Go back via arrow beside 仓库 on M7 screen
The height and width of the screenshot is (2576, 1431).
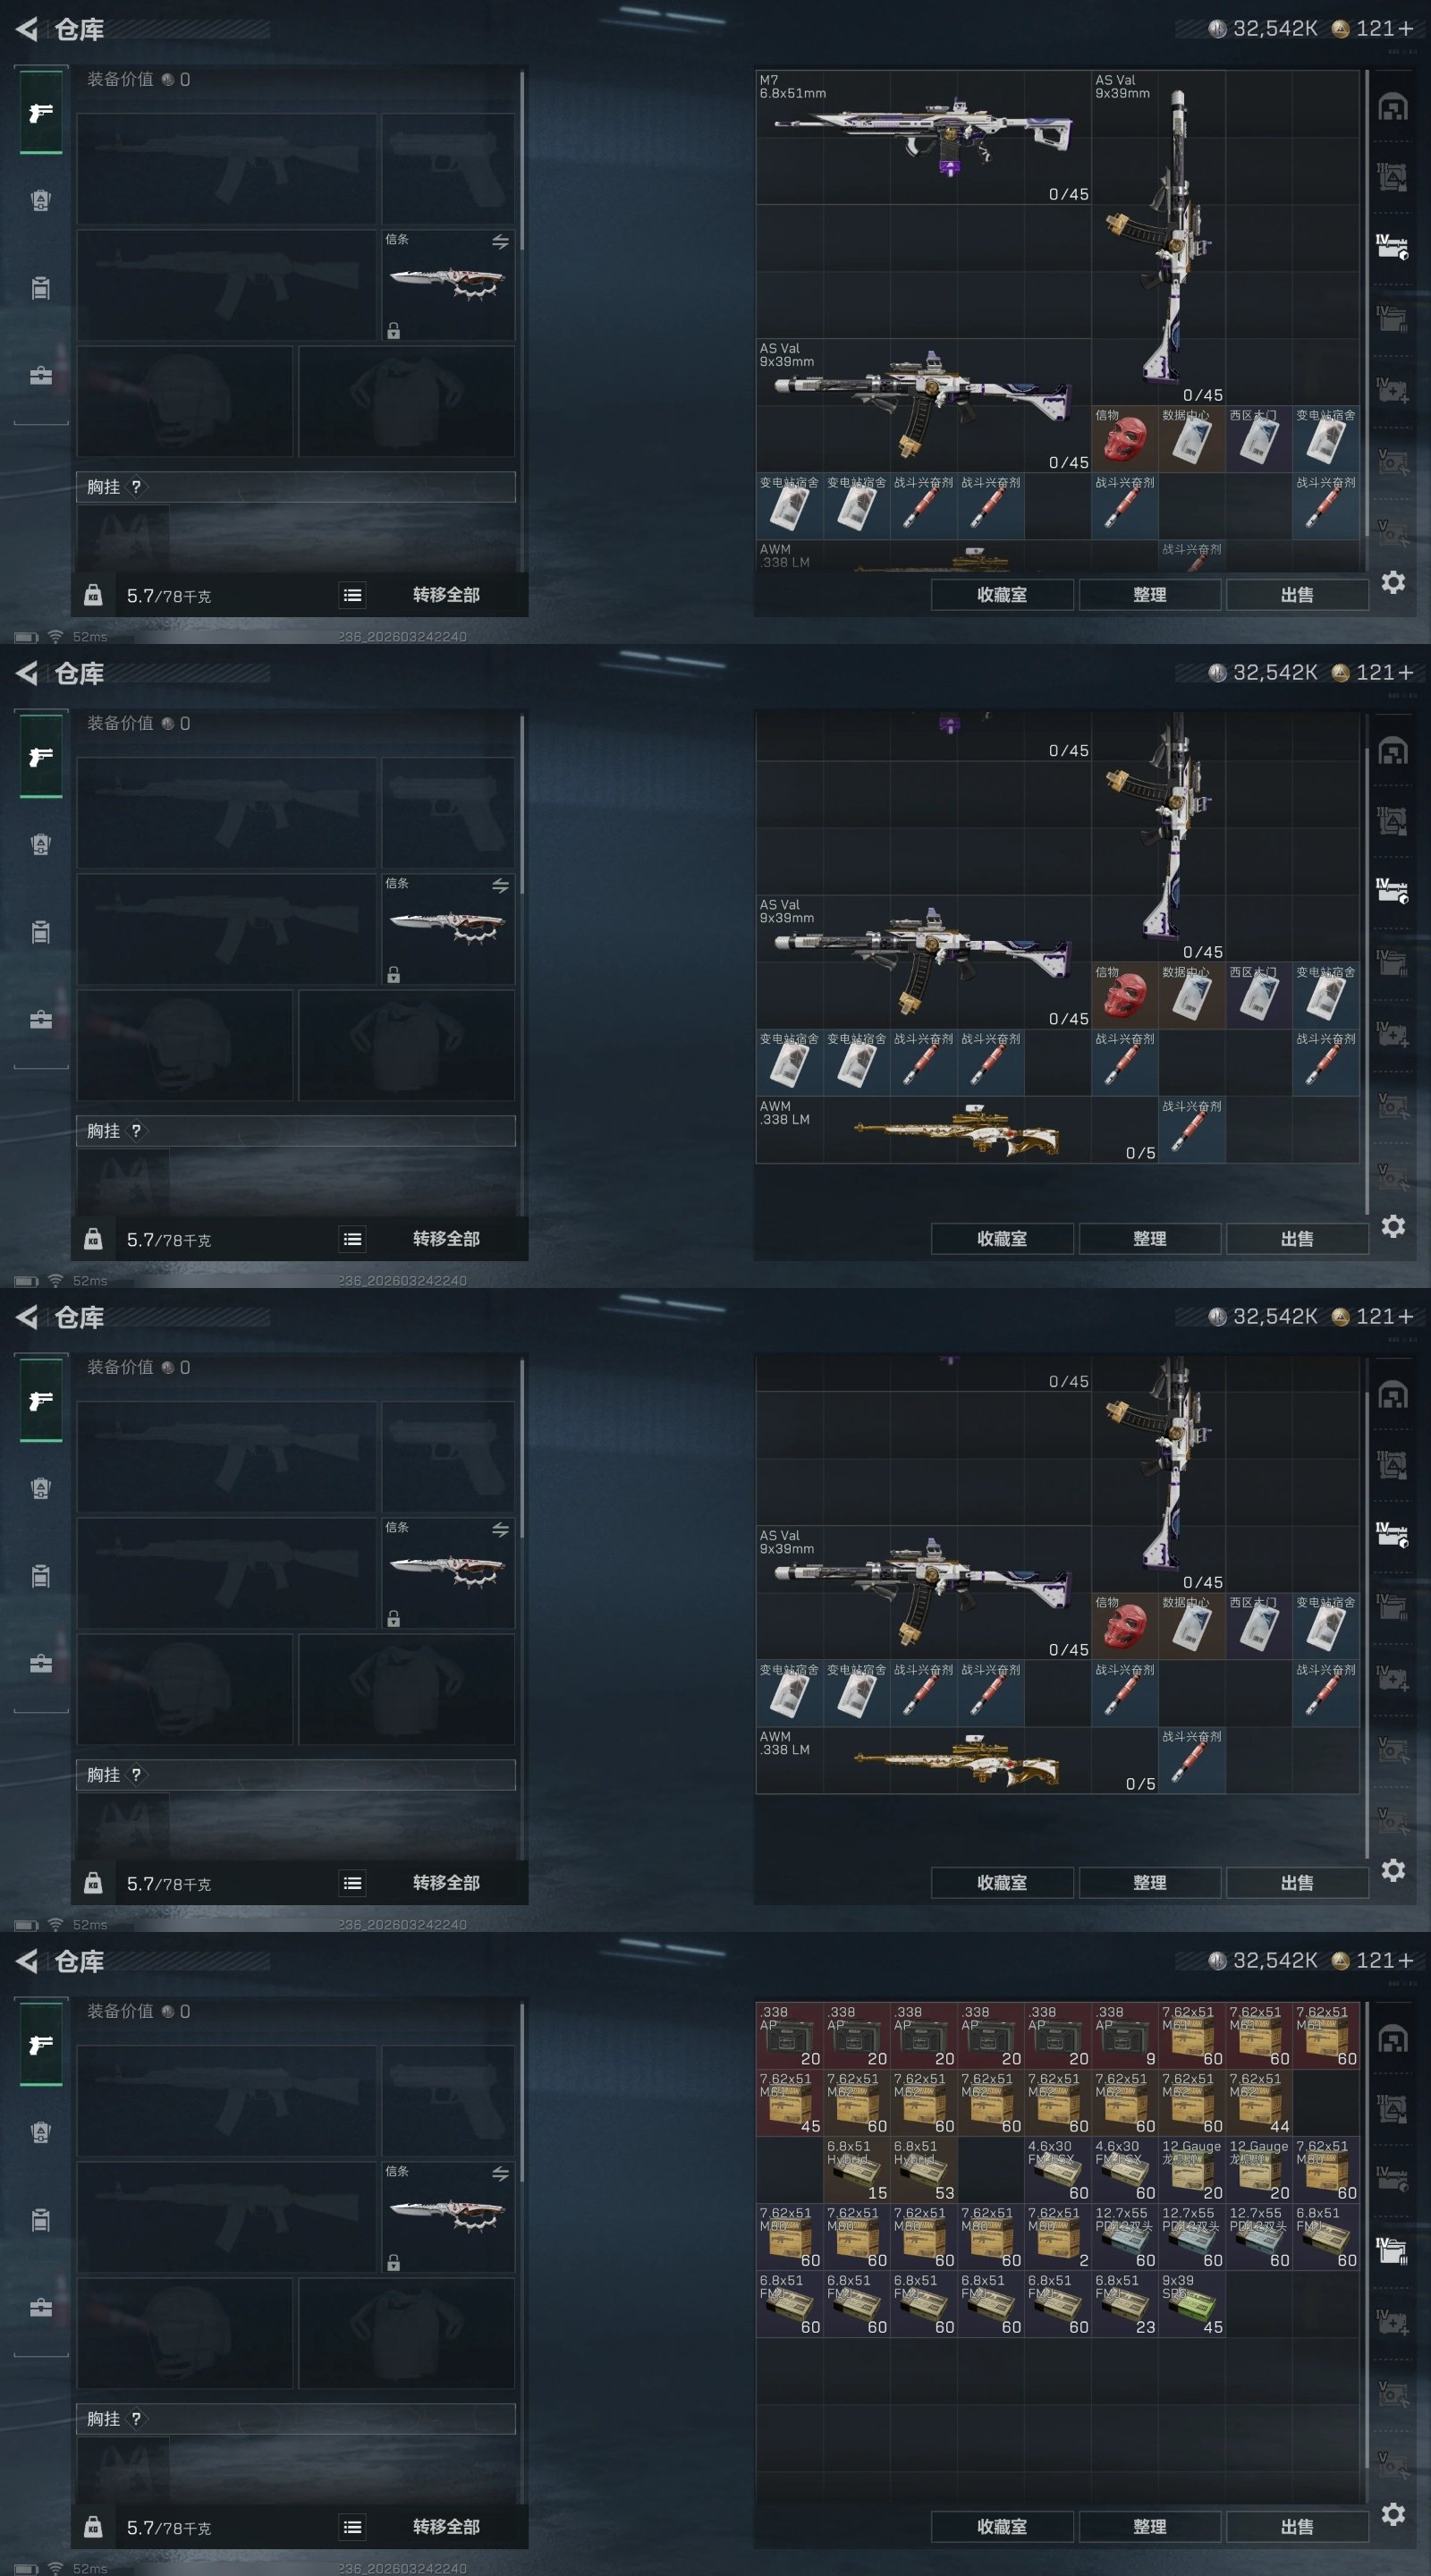click(x=27, y=29)
